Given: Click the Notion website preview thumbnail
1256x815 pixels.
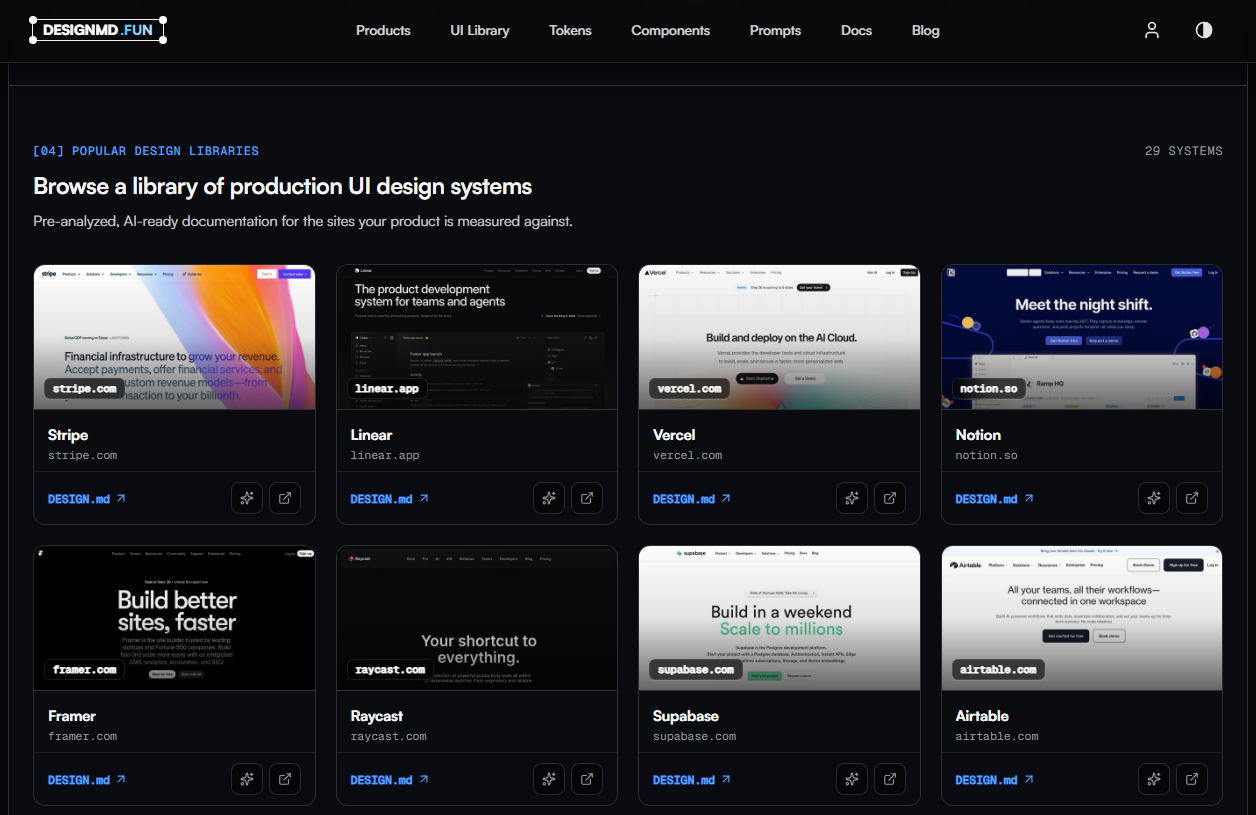Looking at the screenshot, I should (1082, 337).
